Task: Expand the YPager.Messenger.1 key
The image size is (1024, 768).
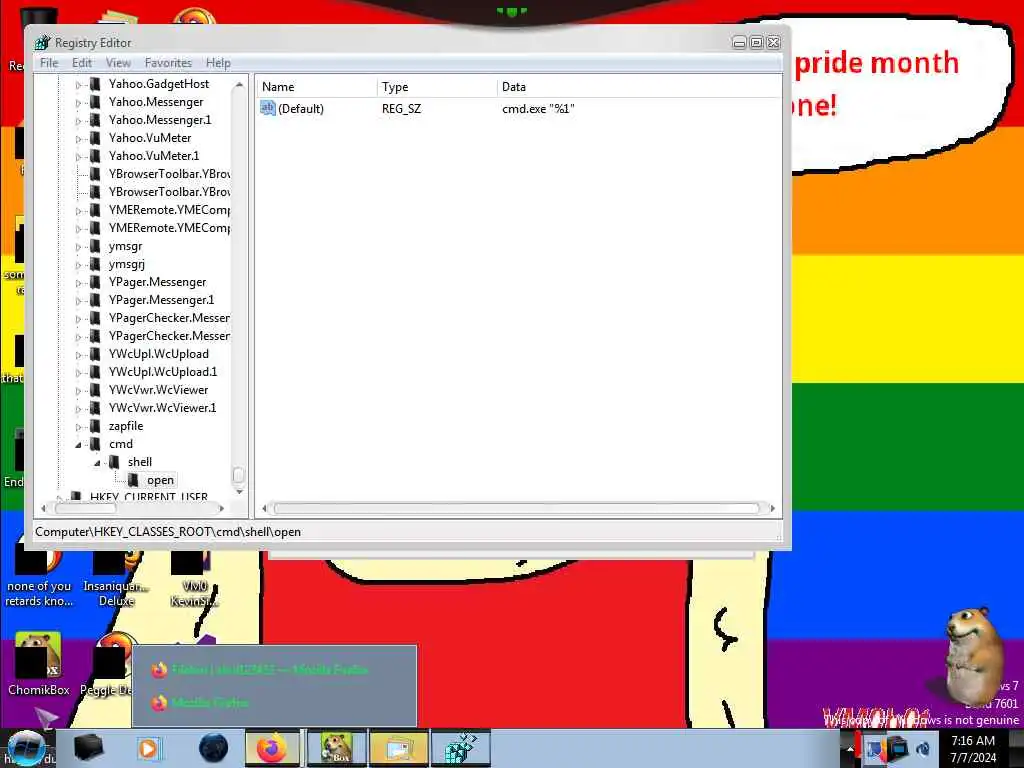Action: click(78, 301)
